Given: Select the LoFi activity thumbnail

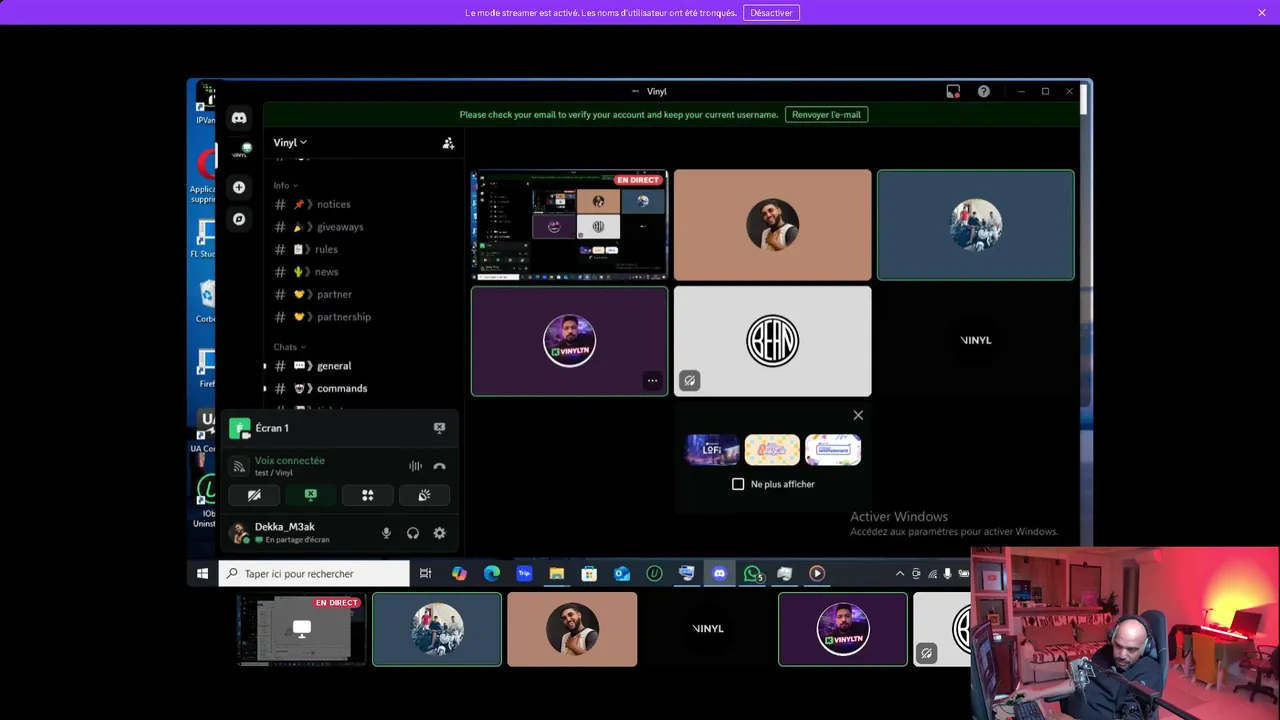Looking at the screenshot, I should (x=712, y=450).
